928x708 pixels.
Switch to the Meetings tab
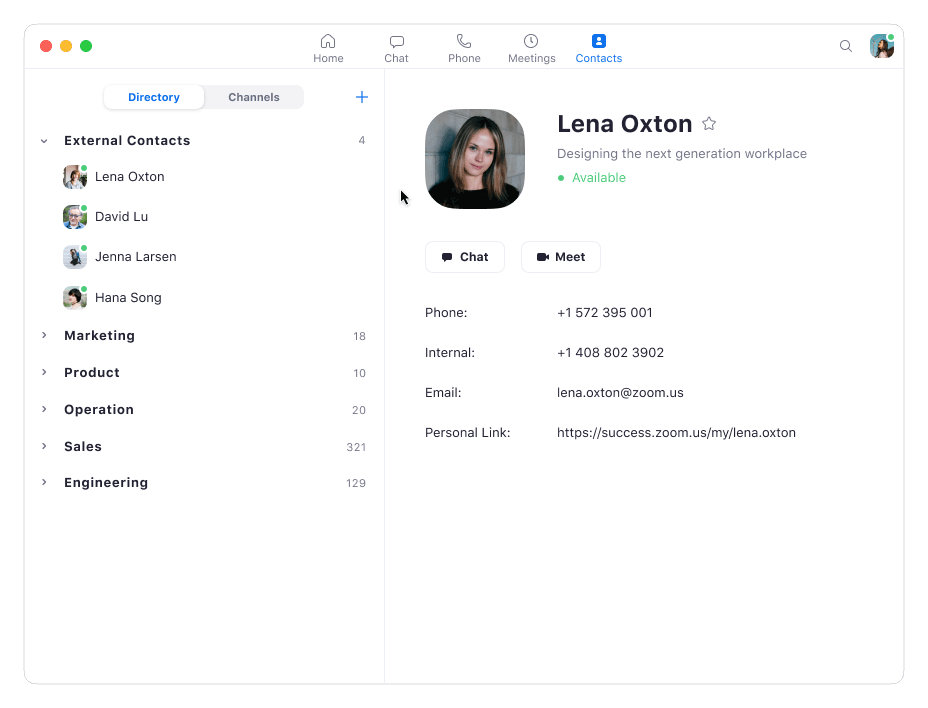(531, 49)
